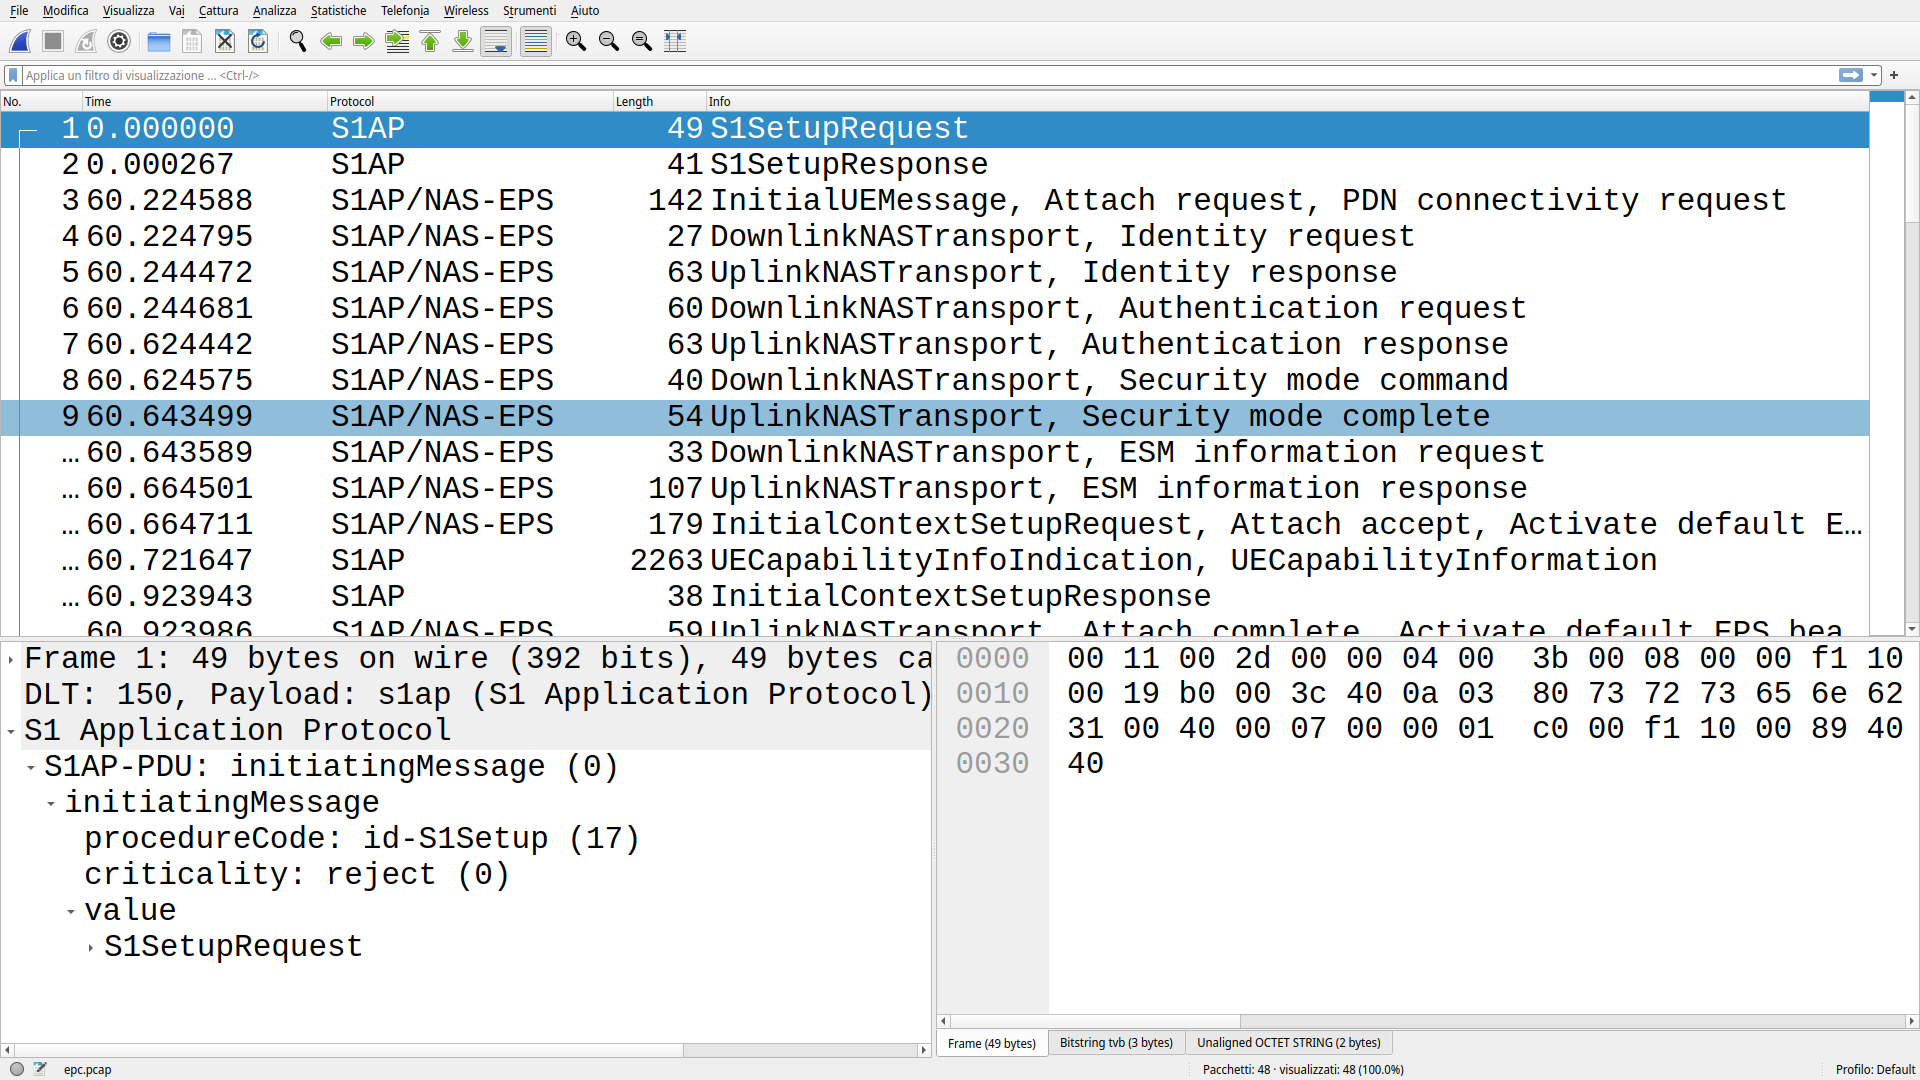The height and width of the screenshot is (1080, 1920).
Task: Open the Telefonia menu
Action: pyautogui.click(x=405, y=10)
